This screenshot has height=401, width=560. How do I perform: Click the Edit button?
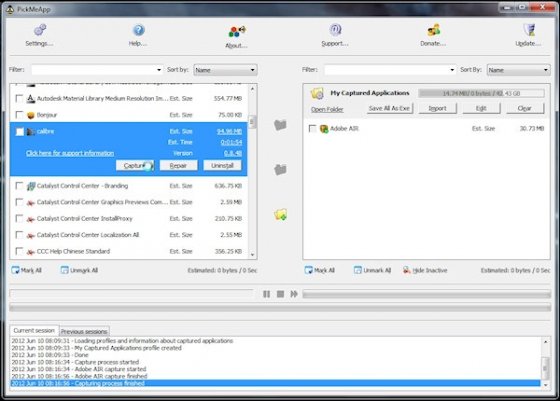tap(481, 108)
